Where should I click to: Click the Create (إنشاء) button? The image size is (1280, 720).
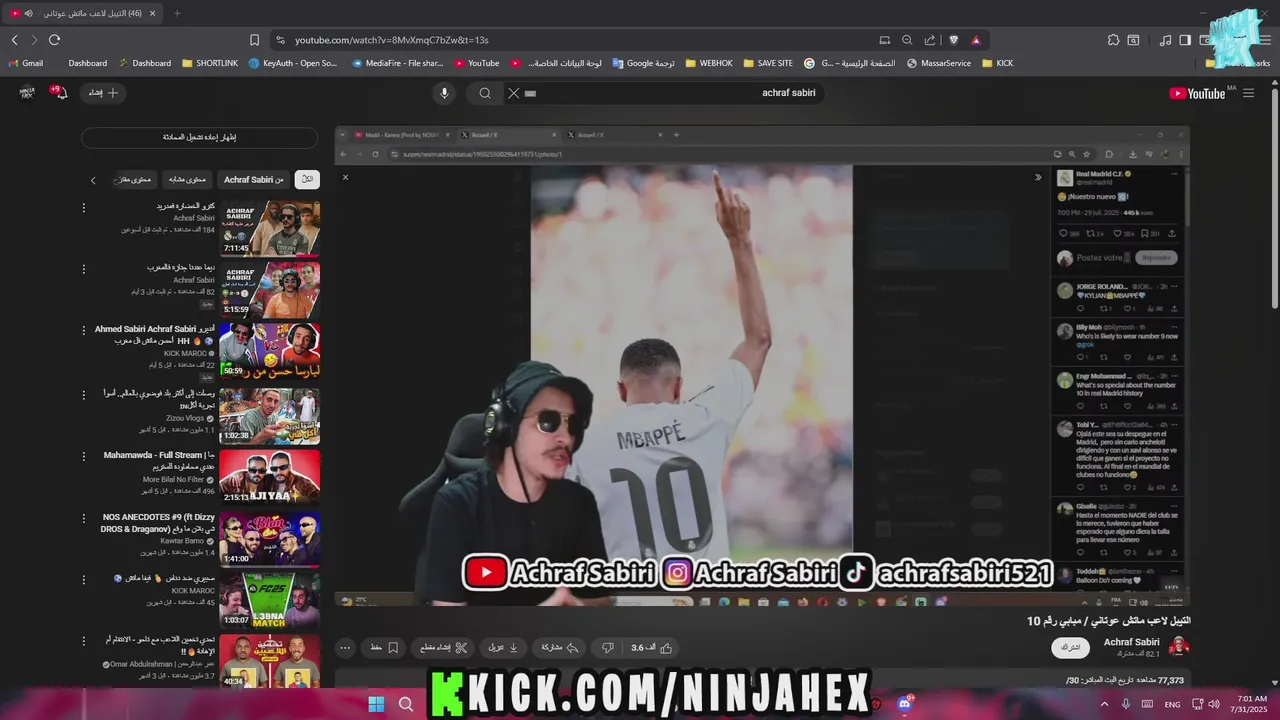(103, 93)
